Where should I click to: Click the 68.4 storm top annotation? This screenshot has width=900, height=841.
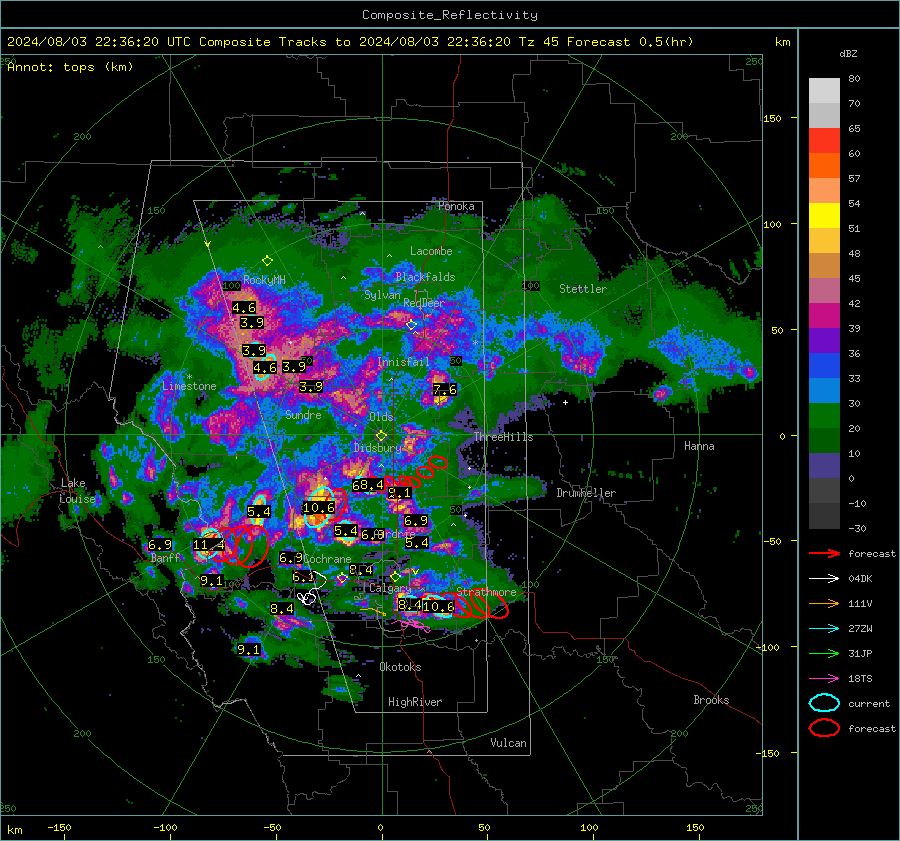[x=367, y=485]
